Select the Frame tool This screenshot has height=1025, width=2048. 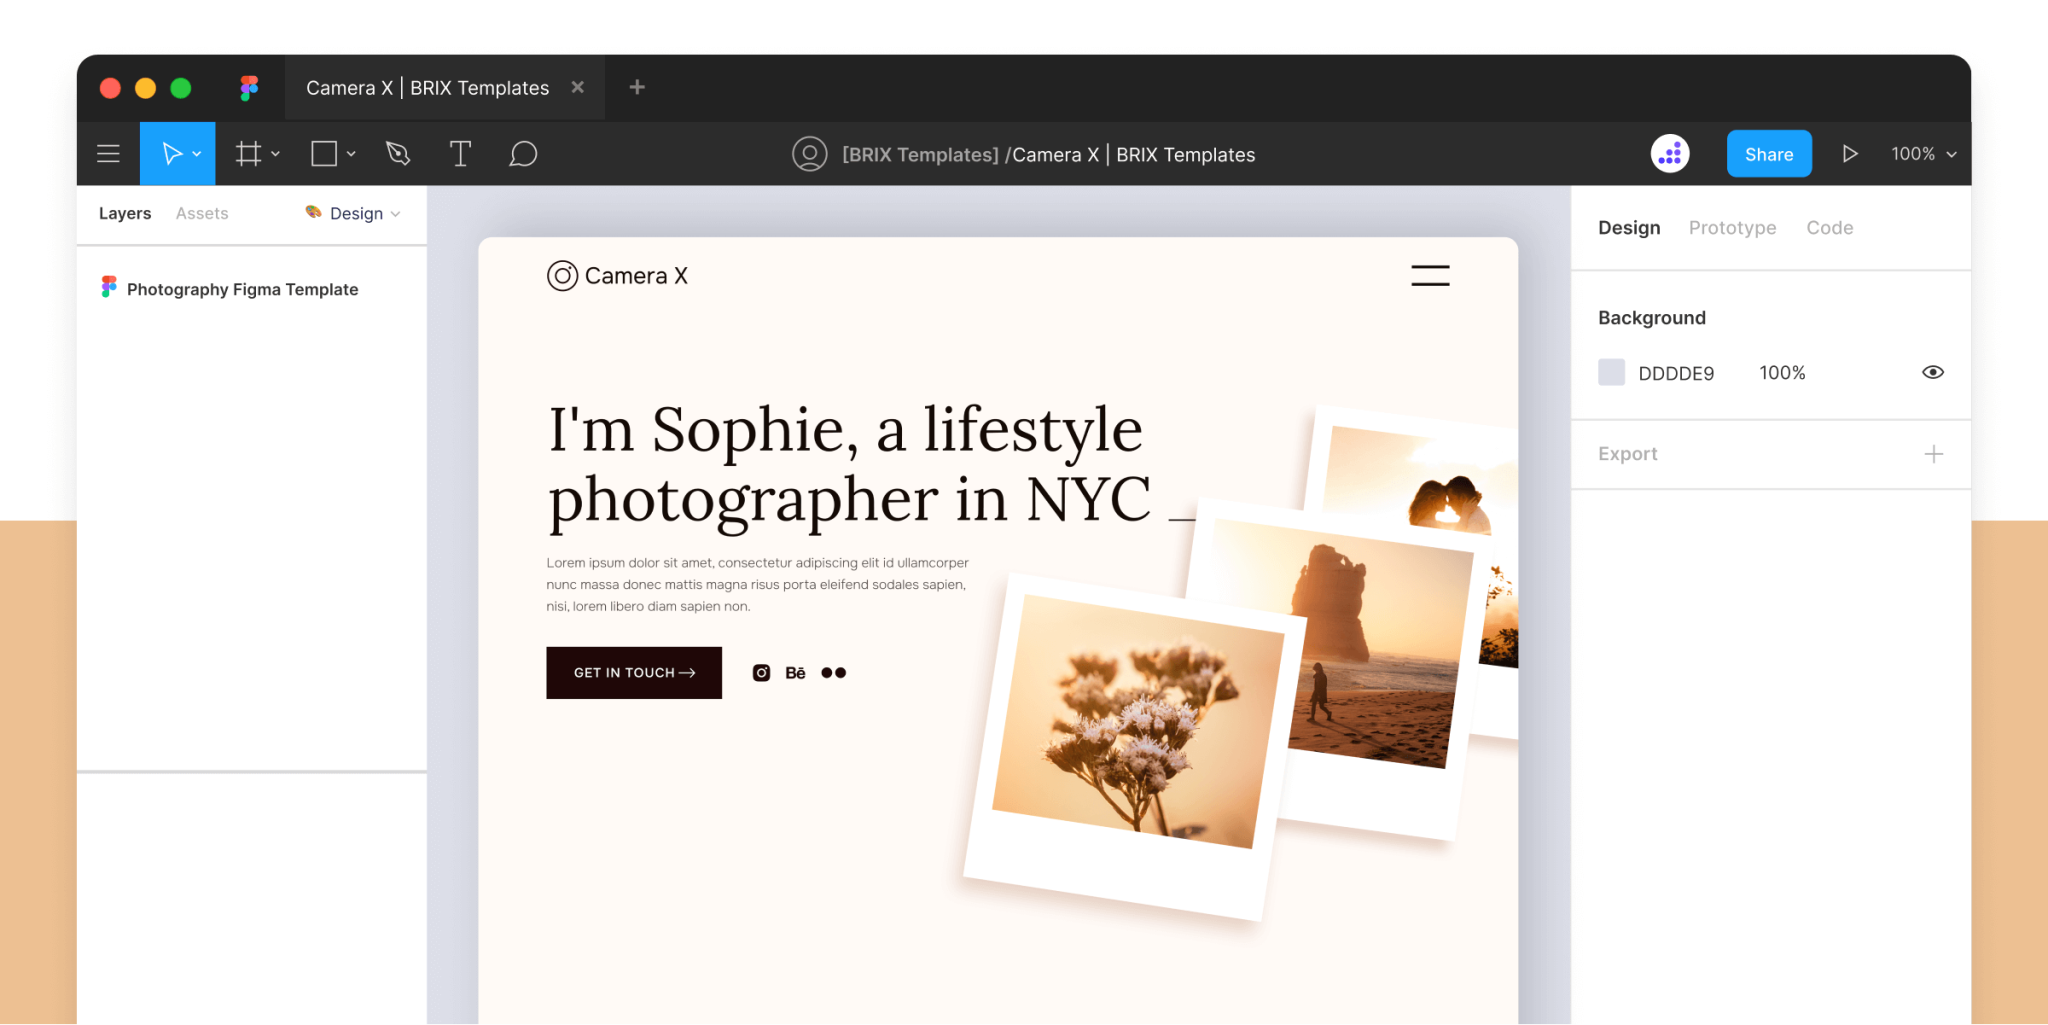click(x=247, y=153)
